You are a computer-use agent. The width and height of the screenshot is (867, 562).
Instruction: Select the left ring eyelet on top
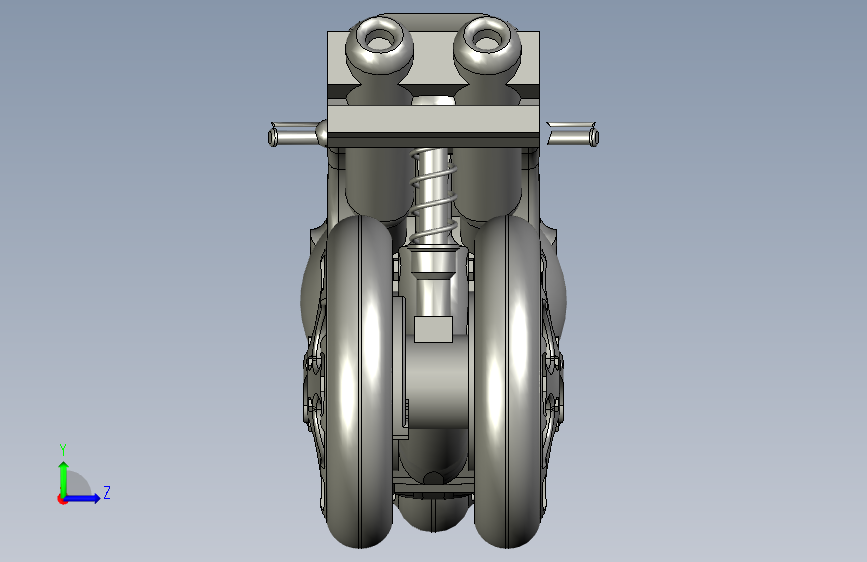379,44
